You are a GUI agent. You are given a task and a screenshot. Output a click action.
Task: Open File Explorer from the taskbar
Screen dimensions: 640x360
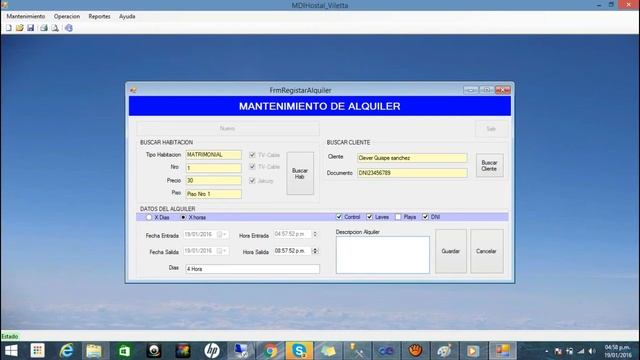pyautogui.click(x=94, y=351)
